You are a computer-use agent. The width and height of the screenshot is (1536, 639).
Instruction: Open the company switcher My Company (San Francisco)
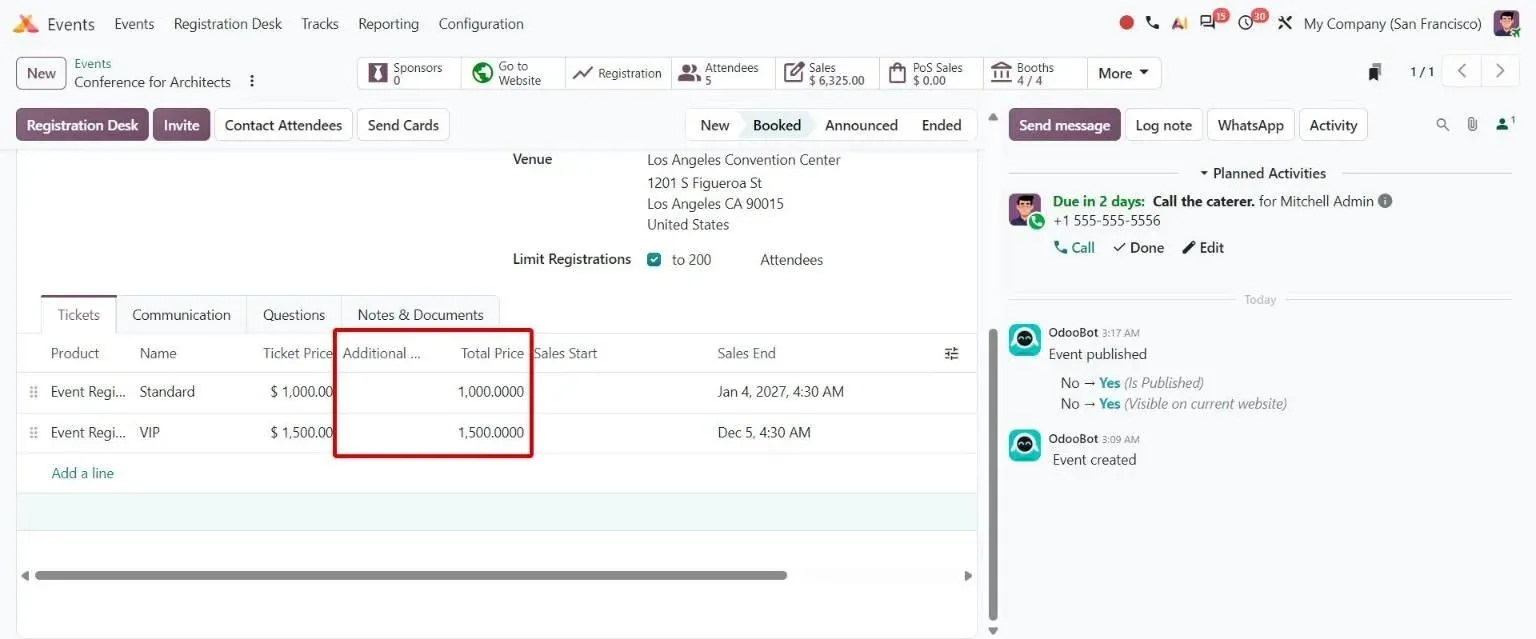pos(1392,23)
